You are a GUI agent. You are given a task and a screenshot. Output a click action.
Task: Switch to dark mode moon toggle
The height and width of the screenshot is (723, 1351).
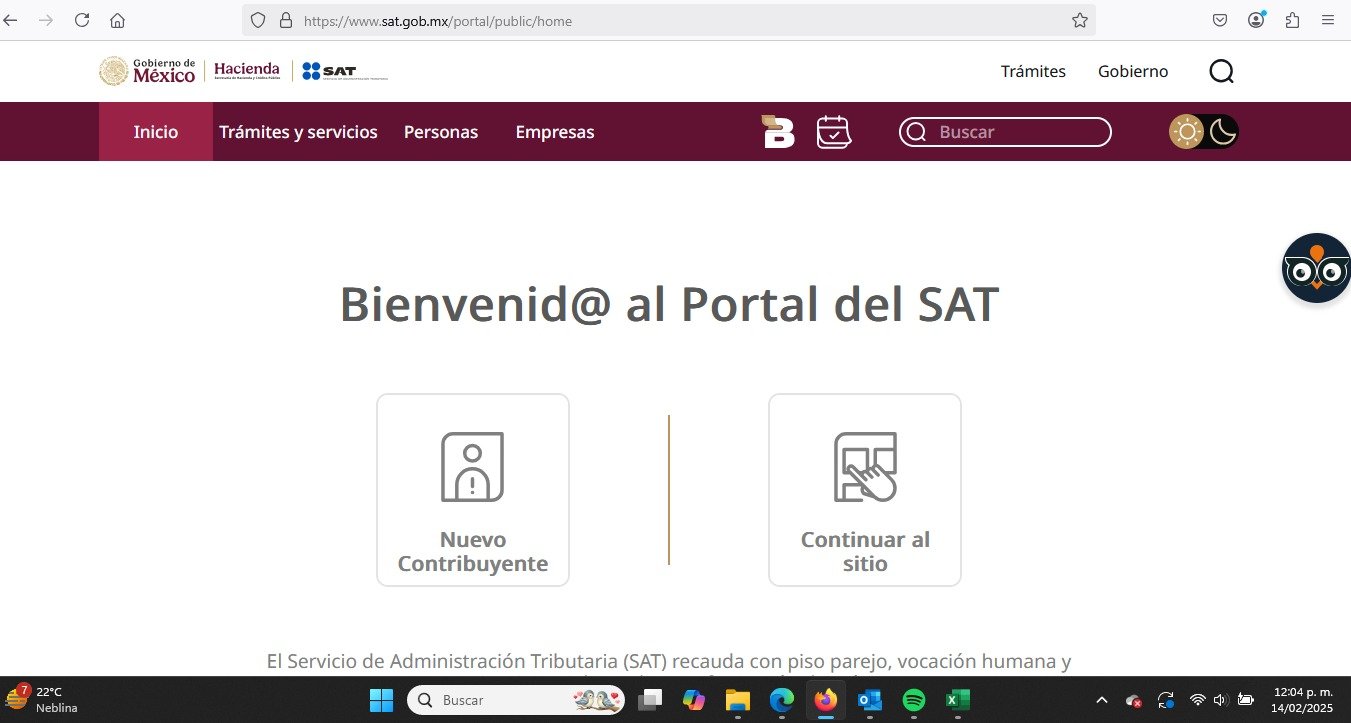coord(1223,132)
